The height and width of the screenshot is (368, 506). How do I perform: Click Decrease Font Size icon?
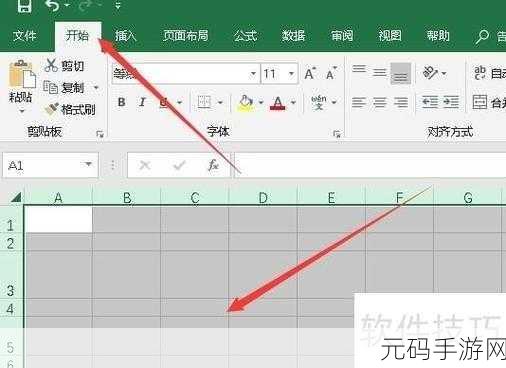(x=331, y=73)
